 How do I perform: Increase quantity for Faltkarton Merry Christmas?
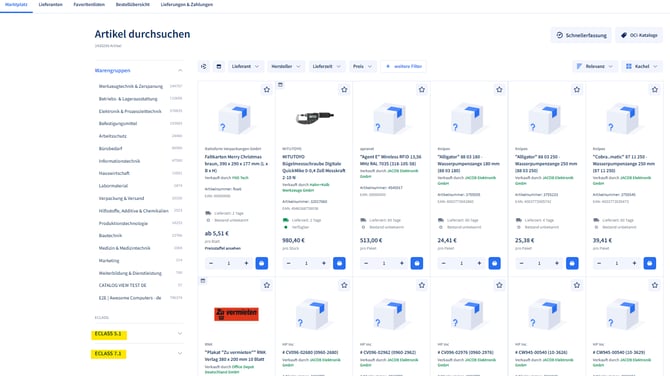[x=246, y=263]
